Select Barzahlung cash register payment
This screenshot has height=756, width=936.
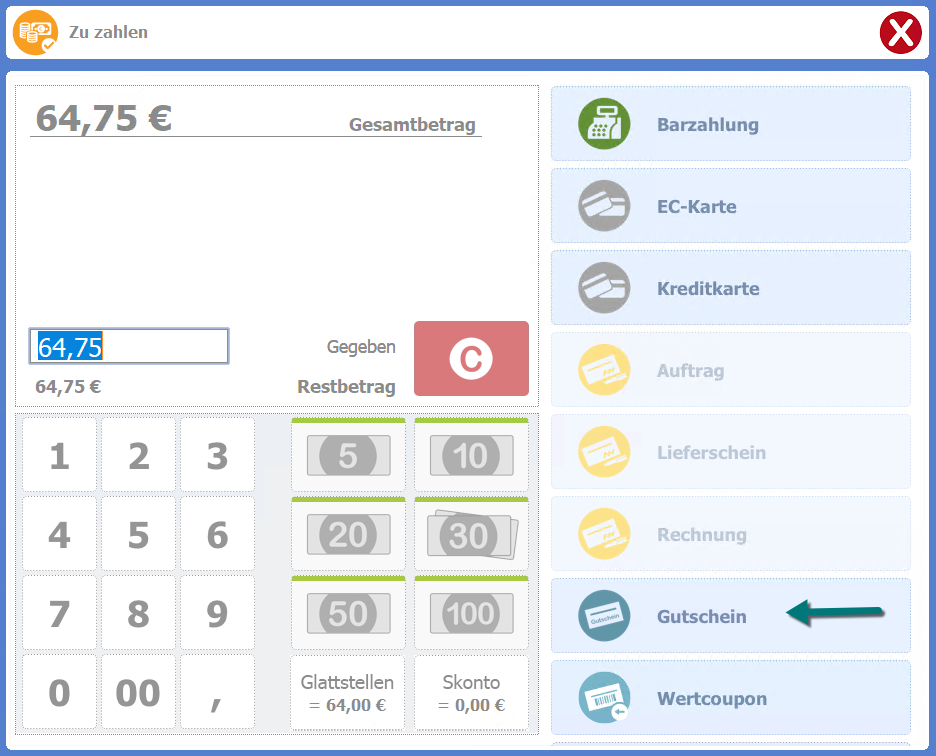[730, 124]
